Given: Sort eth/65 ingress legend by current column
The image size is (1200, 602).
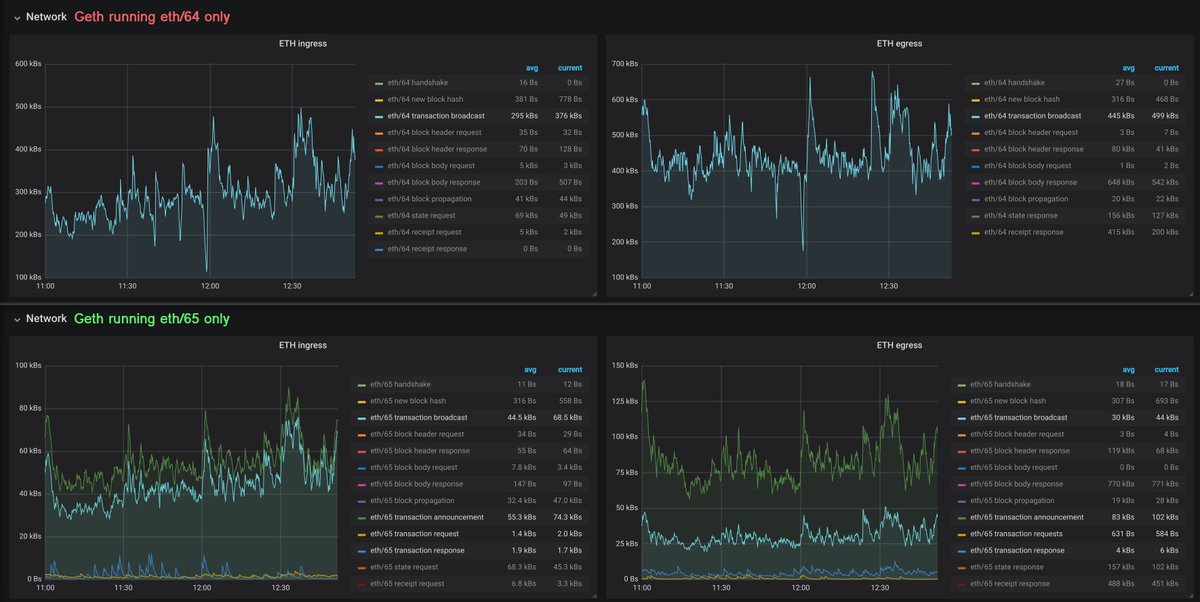Looking at the screenshot, I should 569,370.
